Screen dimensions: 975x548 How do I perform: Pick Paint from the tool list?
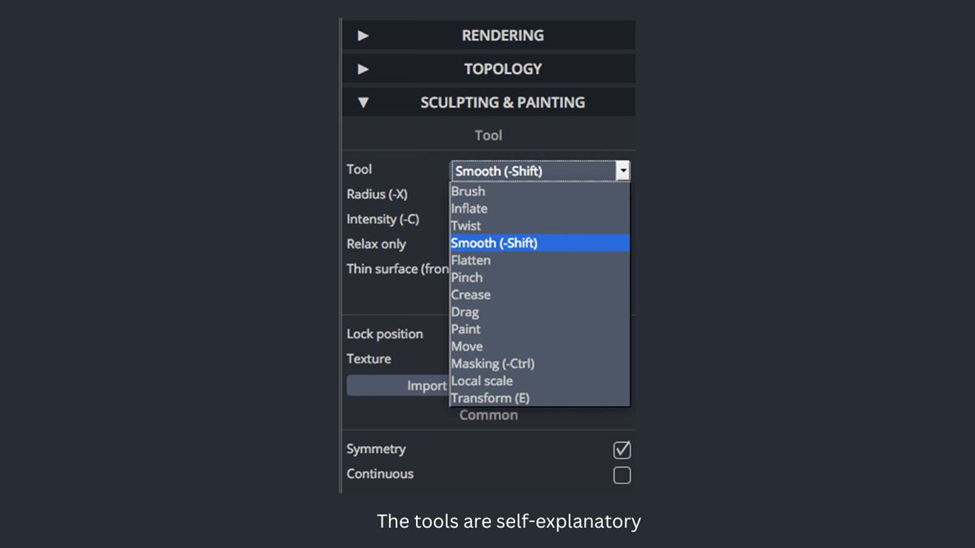click(x=540, y=329)
